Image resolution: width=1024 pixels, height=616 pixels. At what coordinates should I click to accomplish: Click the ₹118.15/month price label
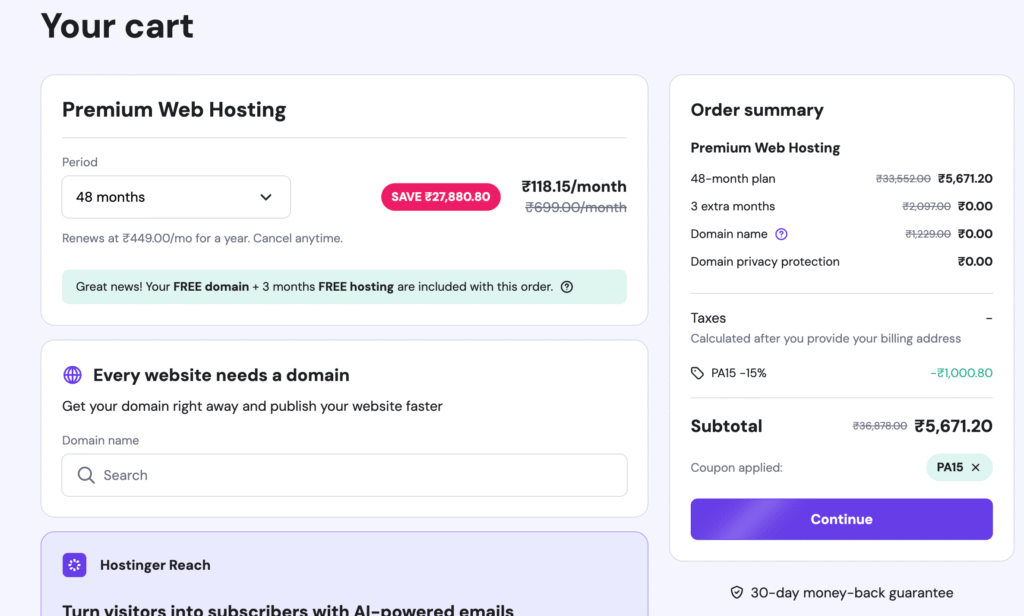(574, 186)
